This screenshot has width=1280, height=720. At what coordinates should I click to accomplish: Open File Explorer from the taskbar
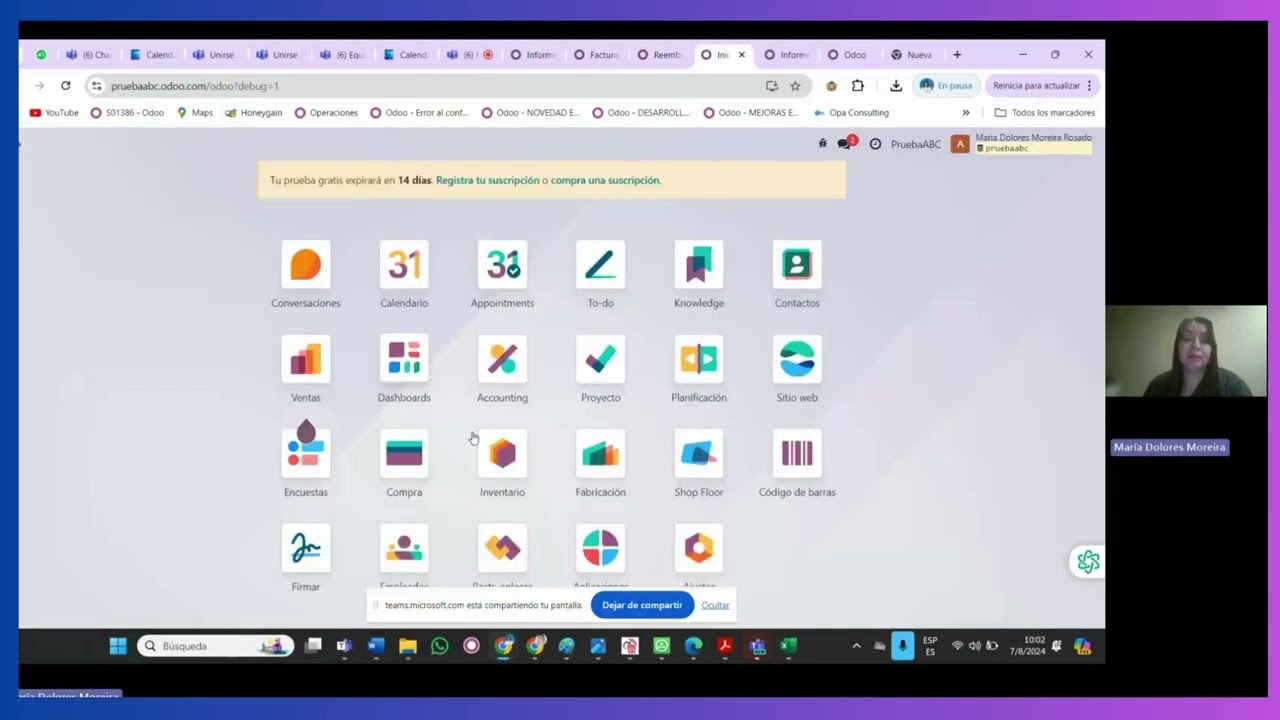[x=407, y=646]
